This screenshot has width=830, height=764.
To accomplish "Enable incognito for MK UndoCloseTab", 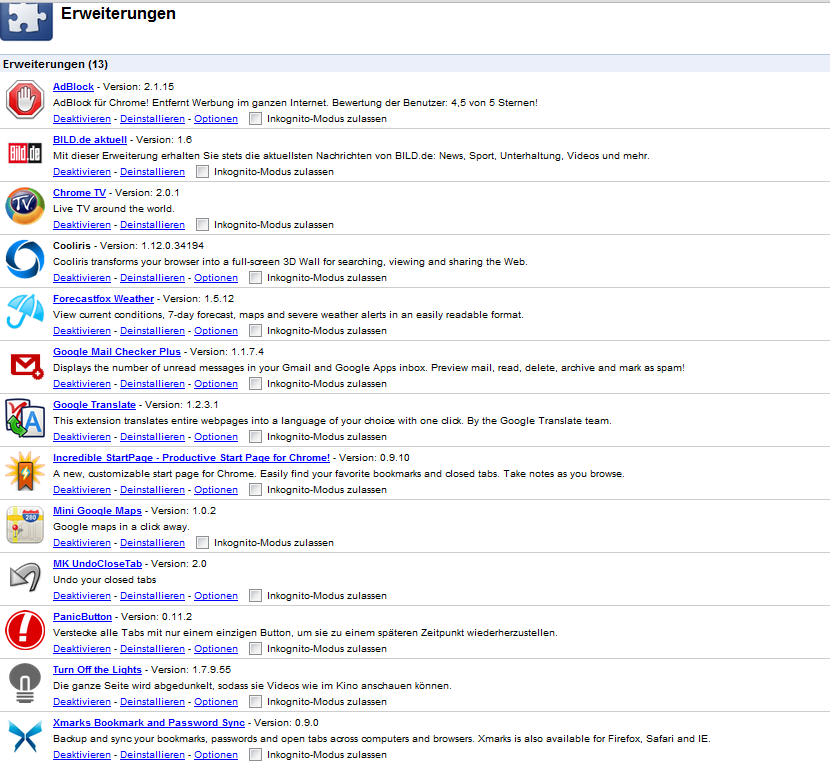I will [x=255, y=595].
